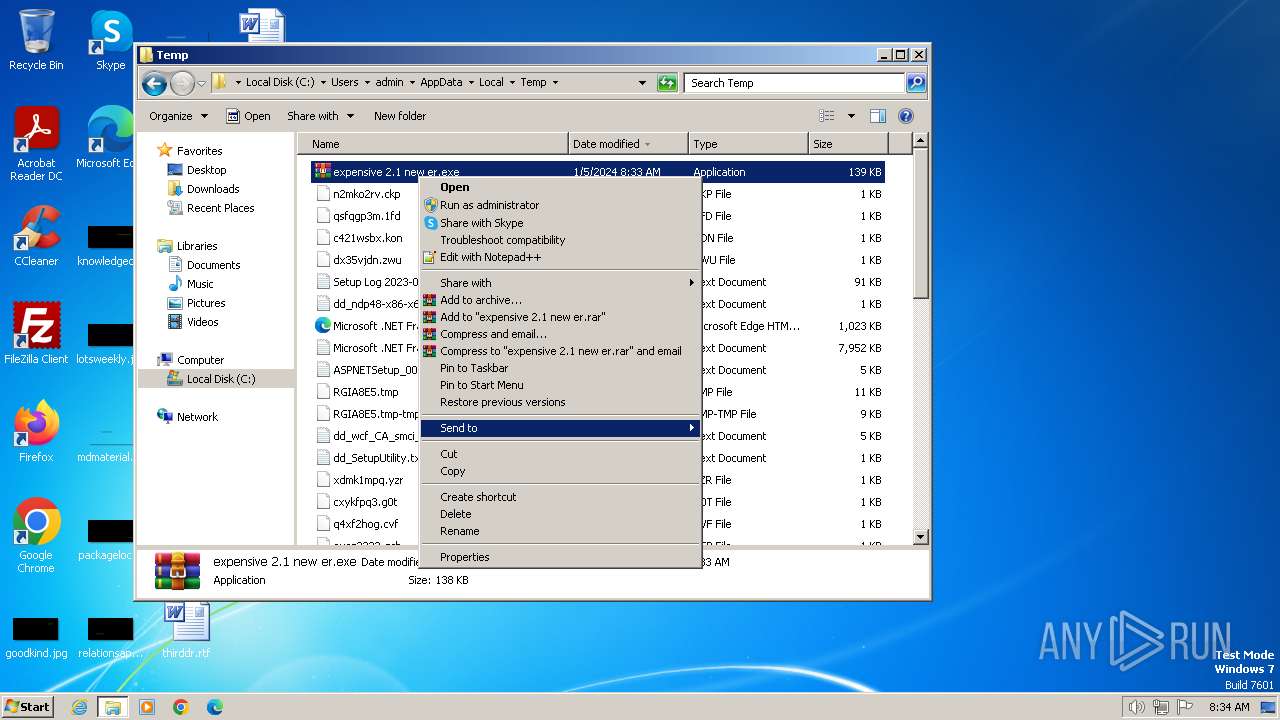Open the Organize dropdown
The image size is (1280, 720).
click(178, 116)
